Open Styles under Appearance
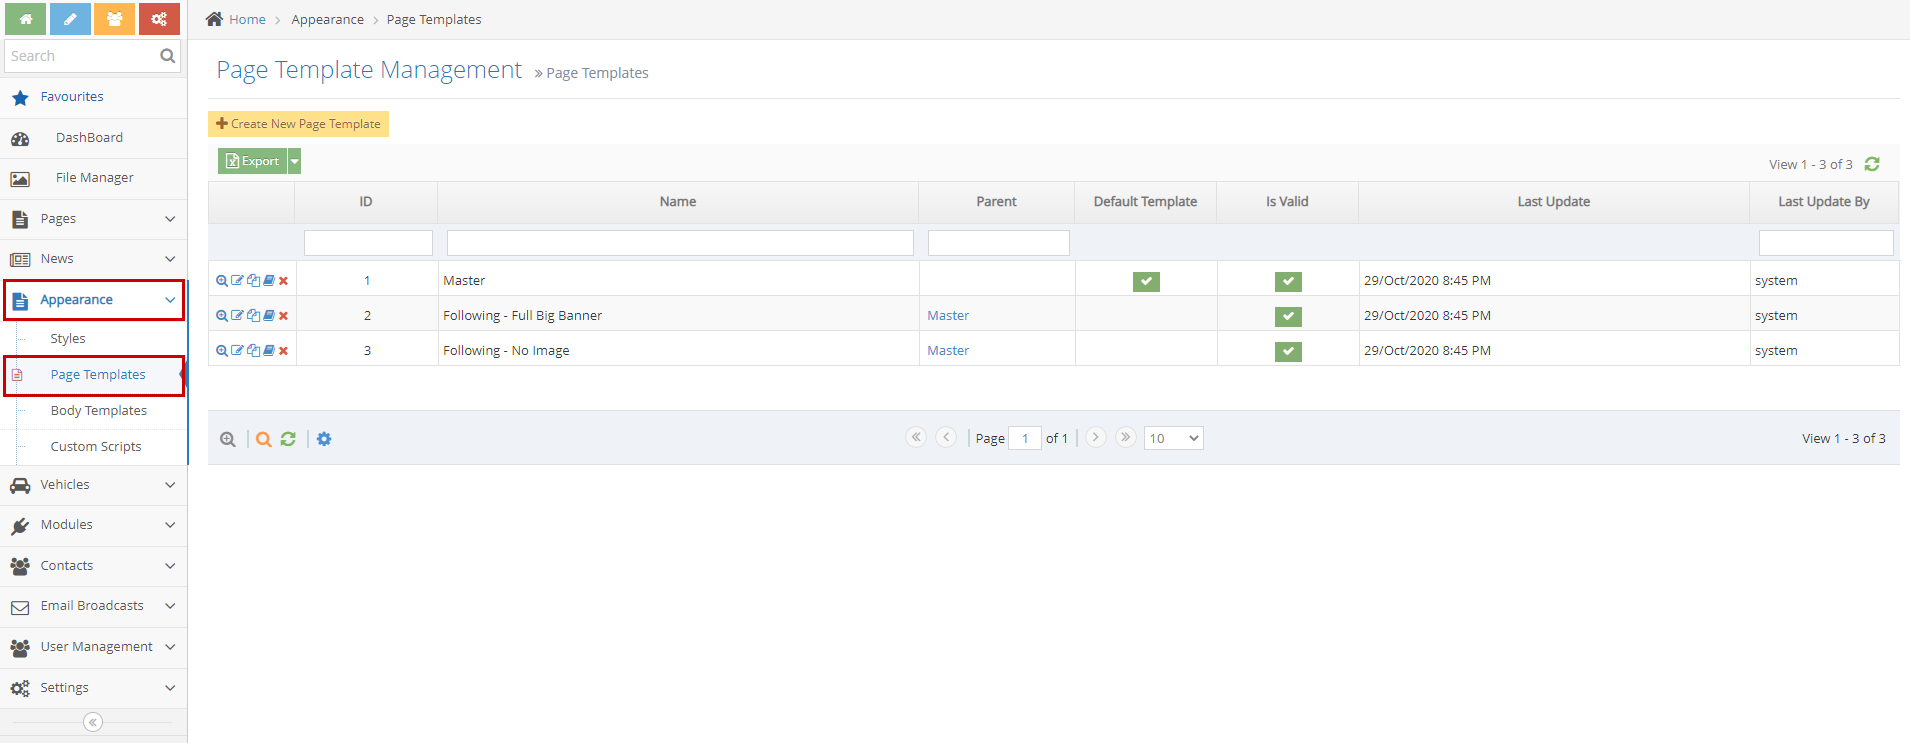1910x743 pixels. [68, 339]
